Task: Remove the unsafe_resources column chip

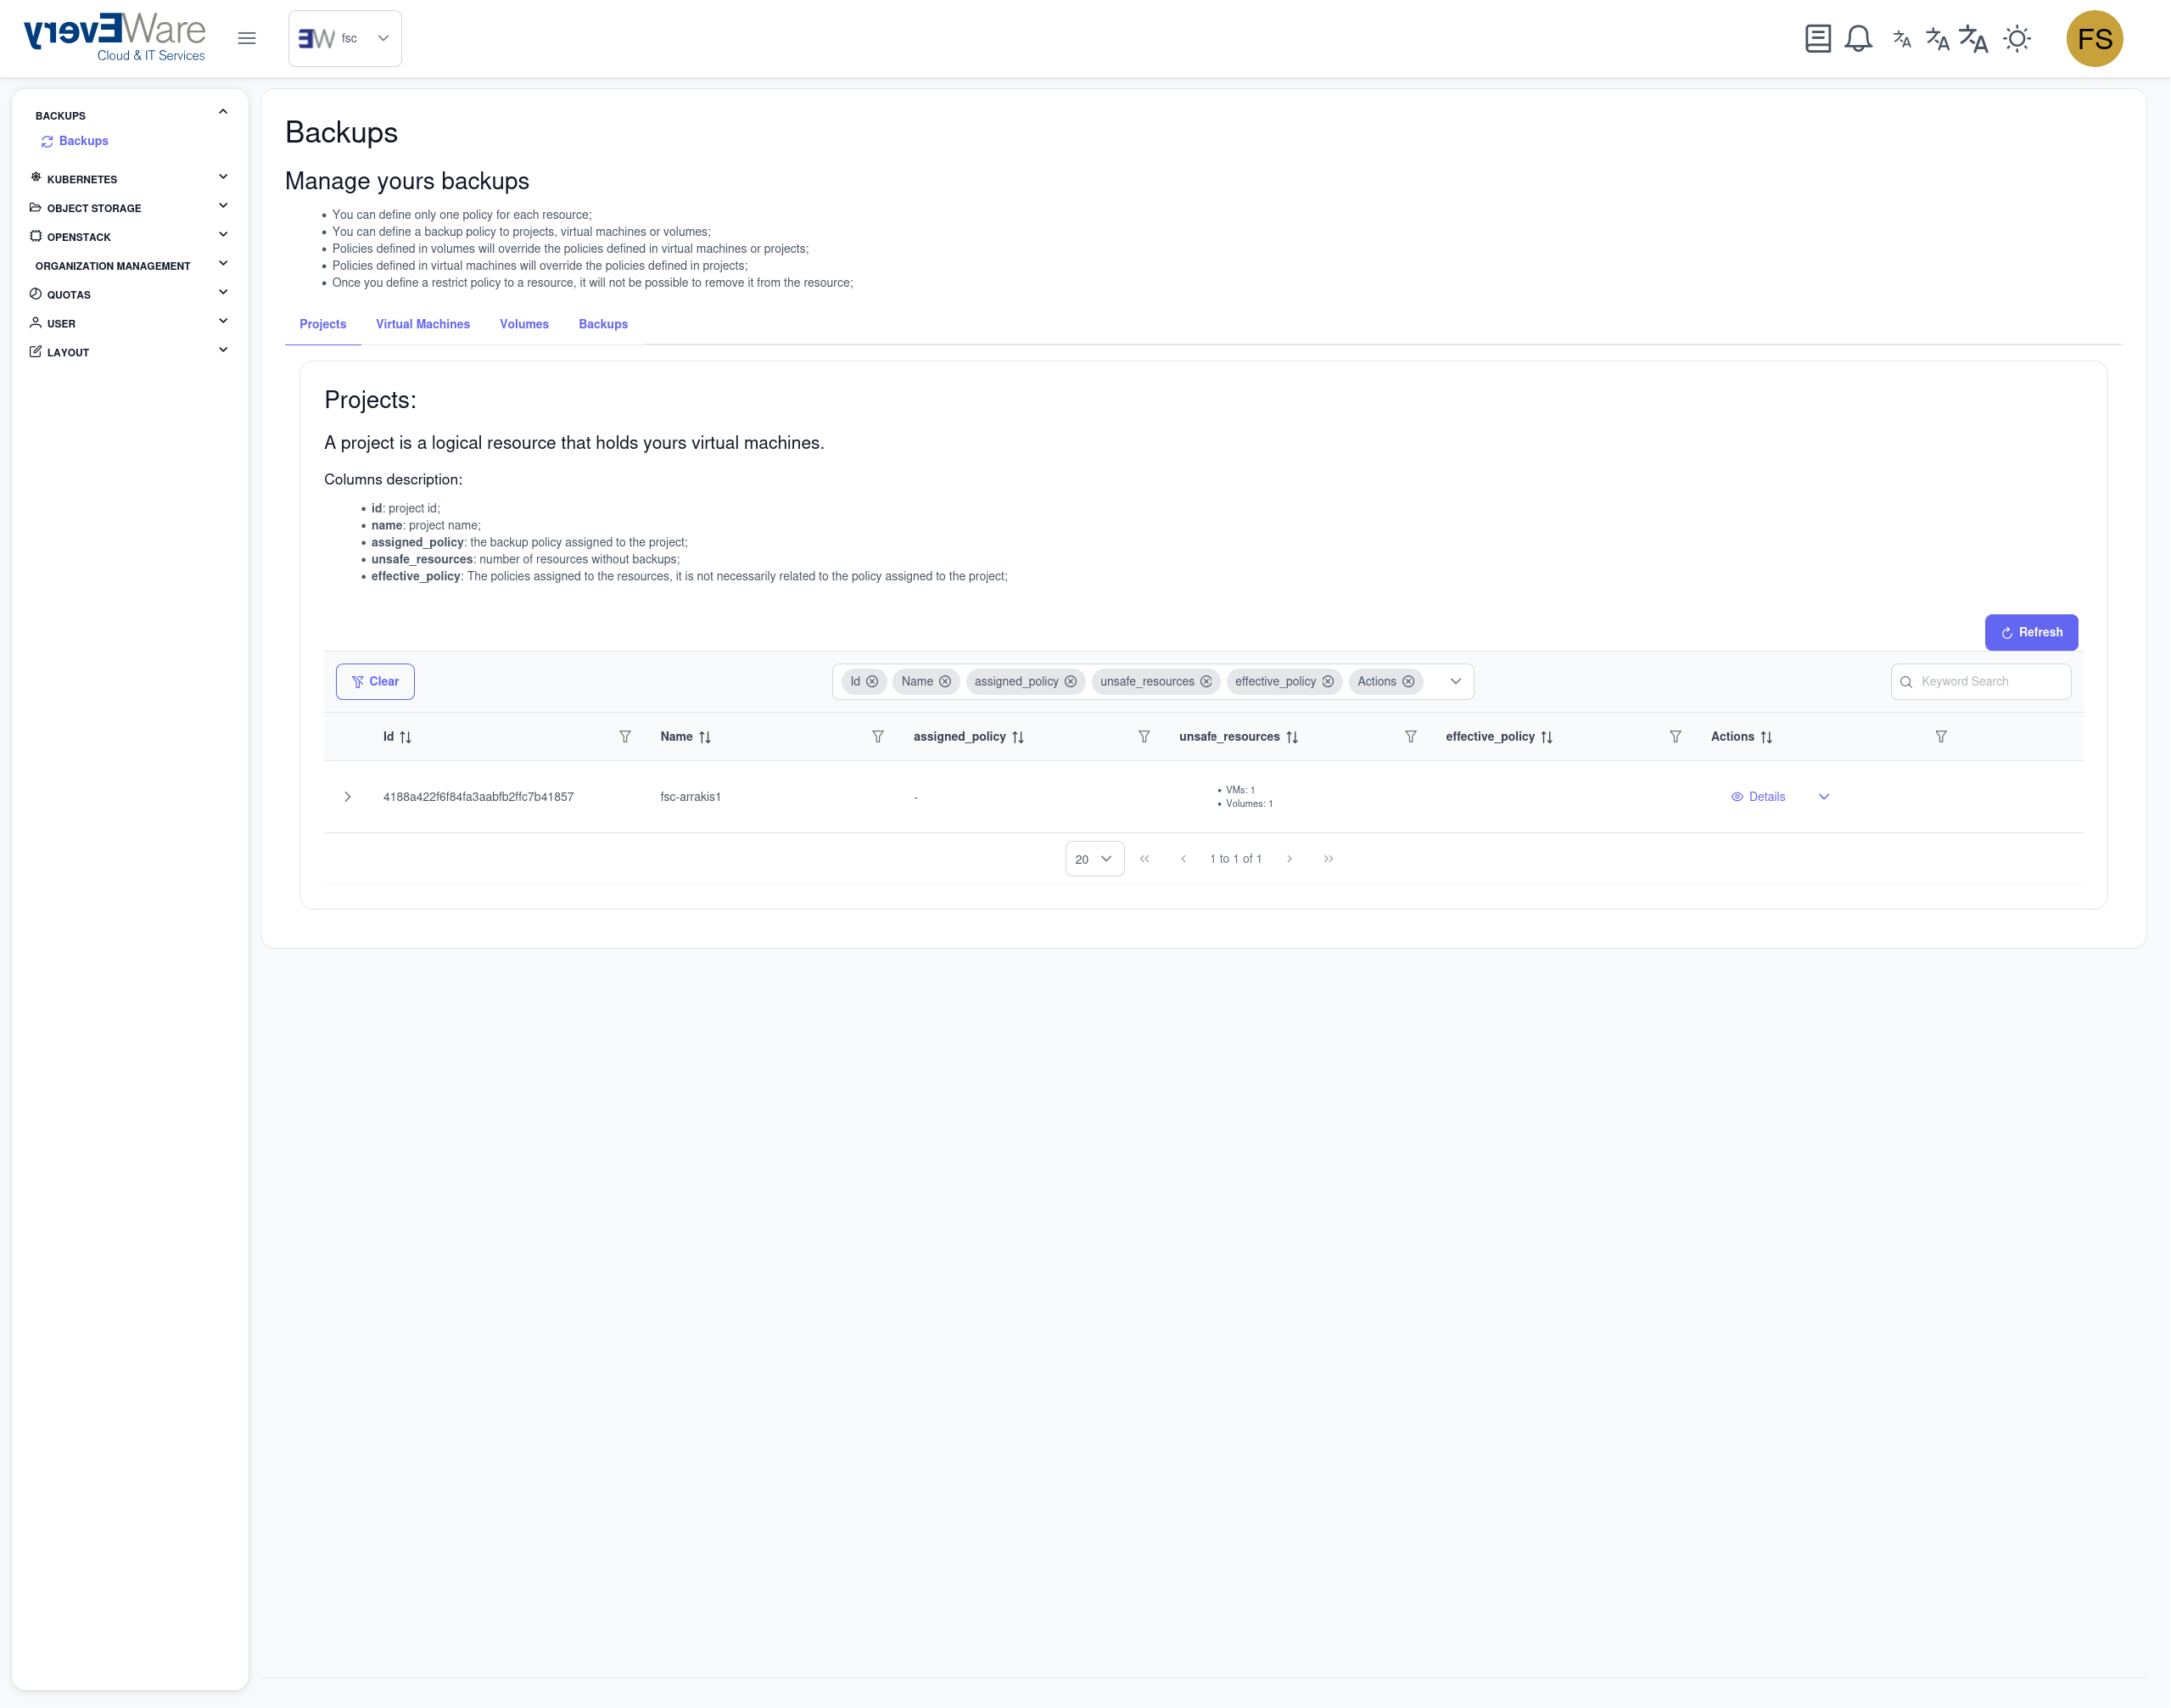Action: 1206,682
